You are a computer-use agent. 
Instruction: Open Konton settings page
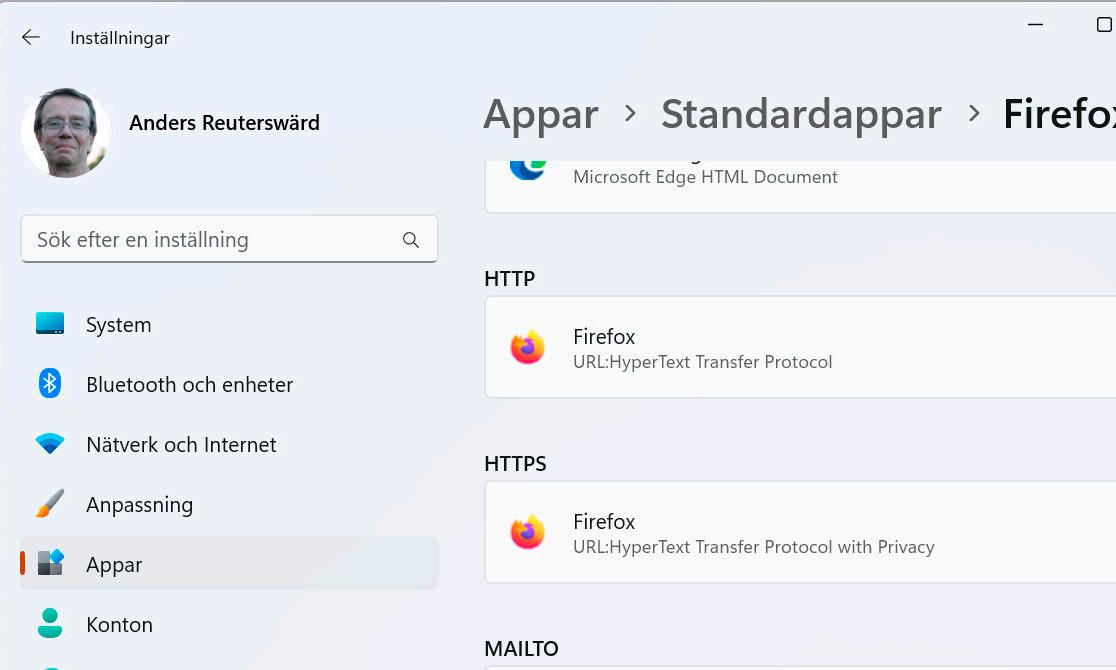[x=119, y=625]
